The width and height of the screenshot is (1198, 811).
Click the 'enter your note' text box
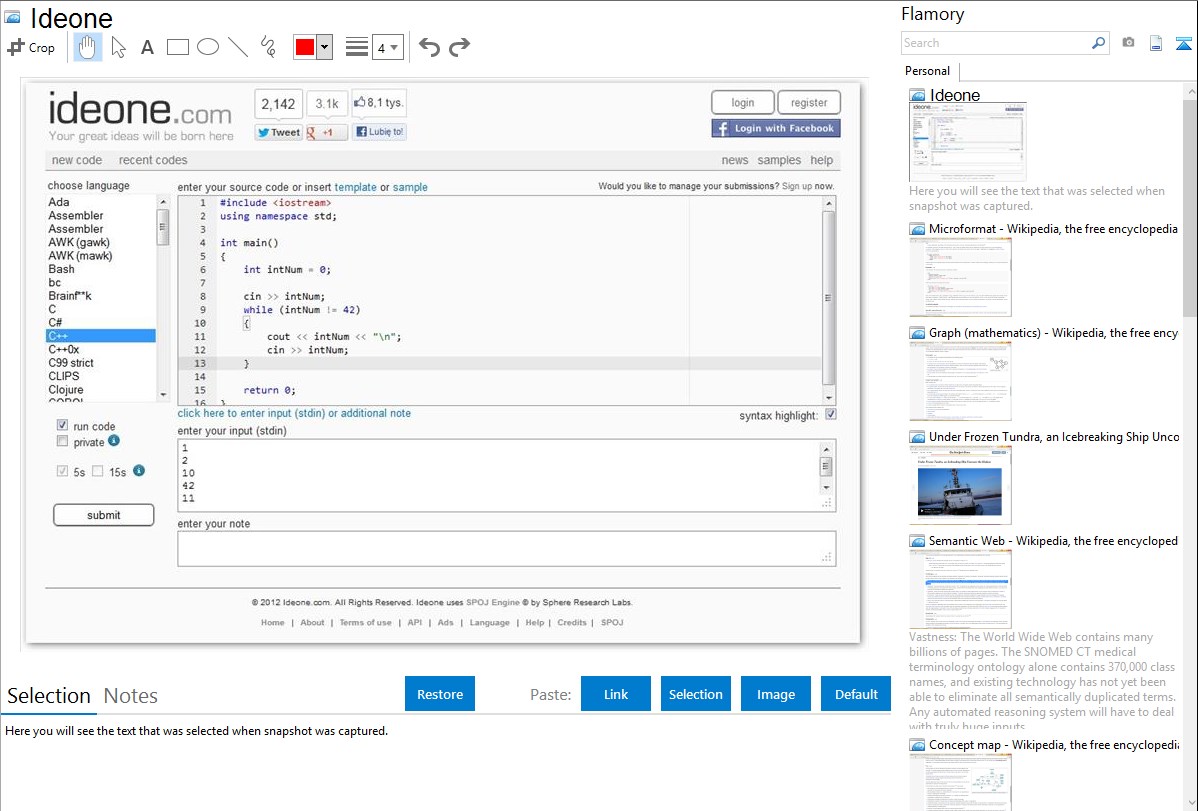(x=507, y=549)
